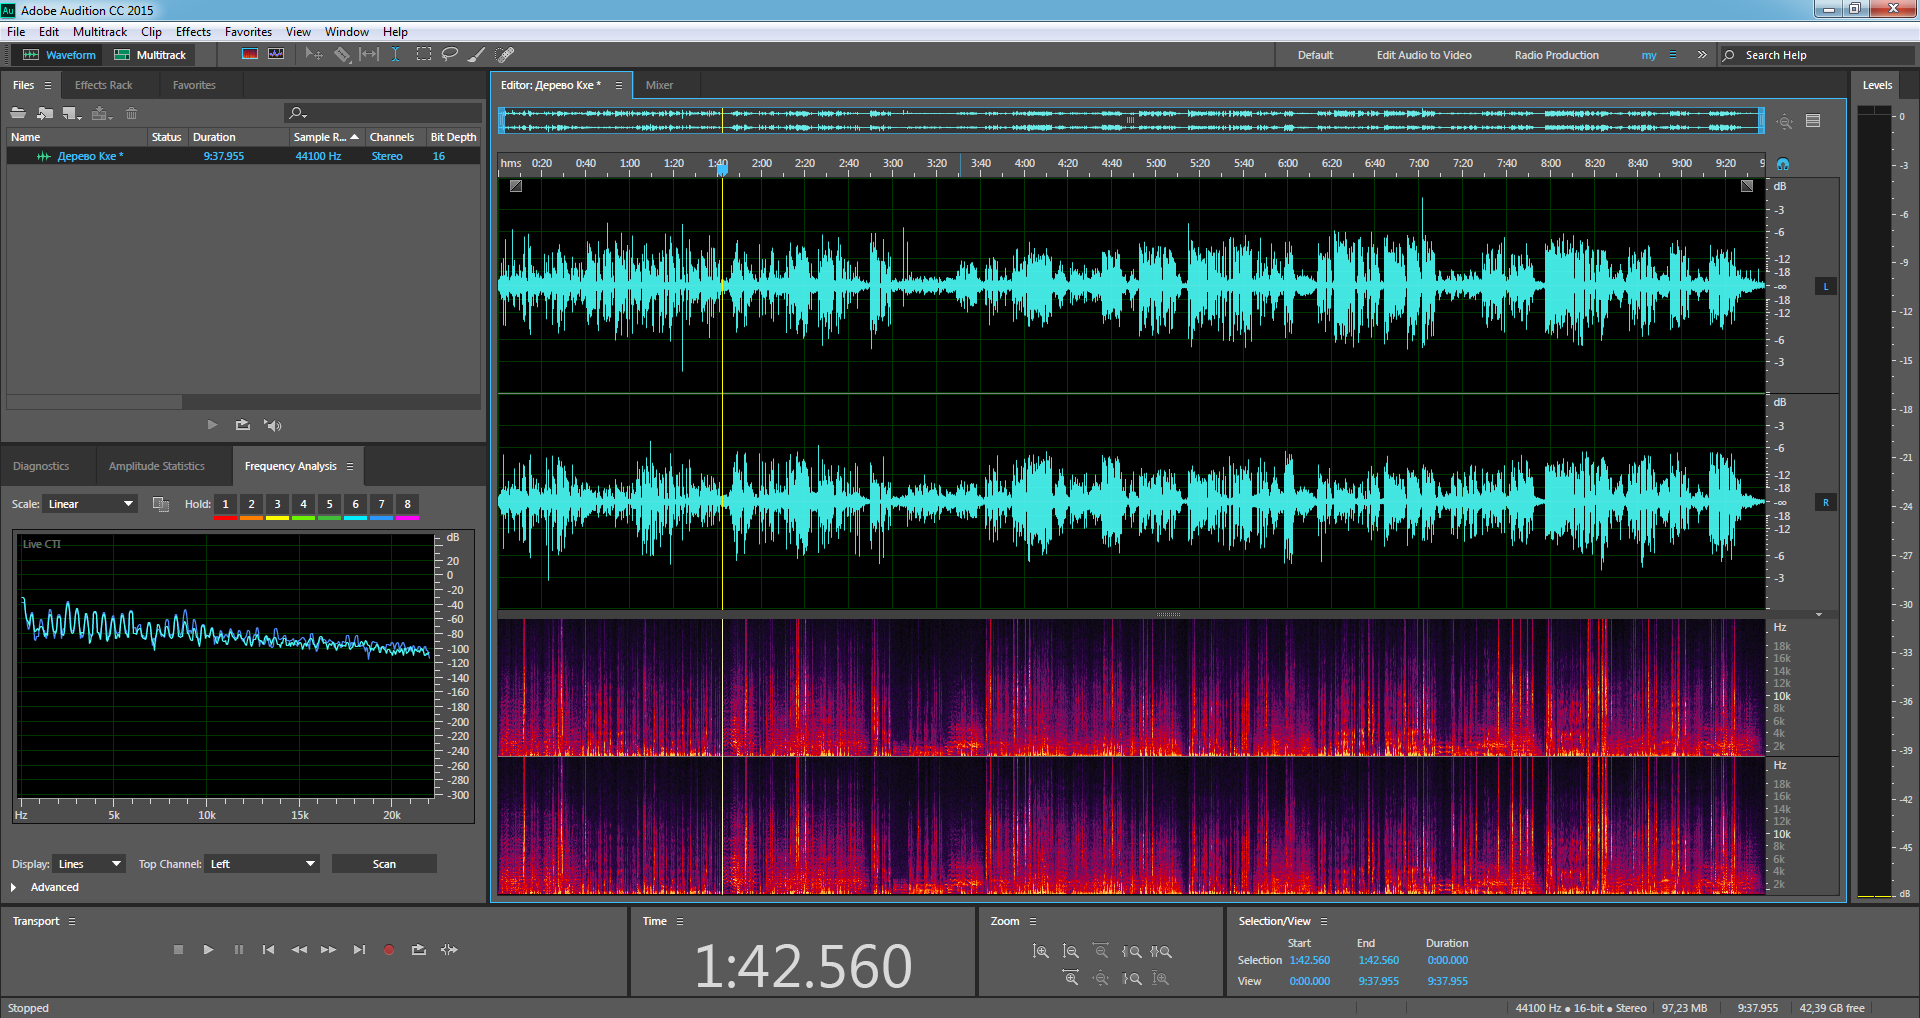Open the Files panel menu icon

click(47, 85)
